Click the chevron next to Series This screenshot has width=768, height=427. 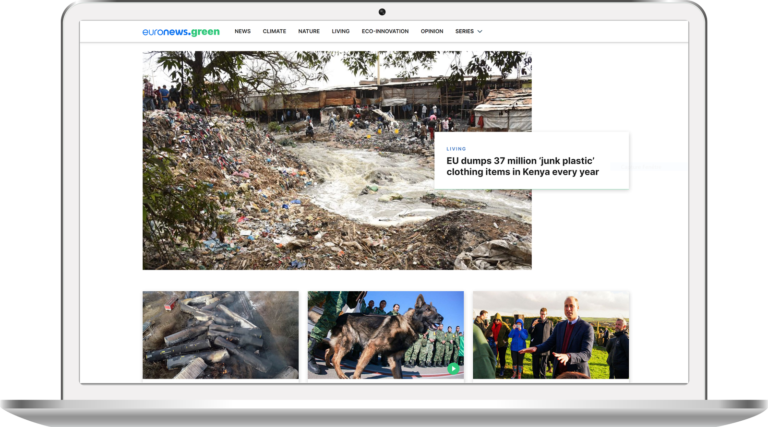click(x=480, y=31)
